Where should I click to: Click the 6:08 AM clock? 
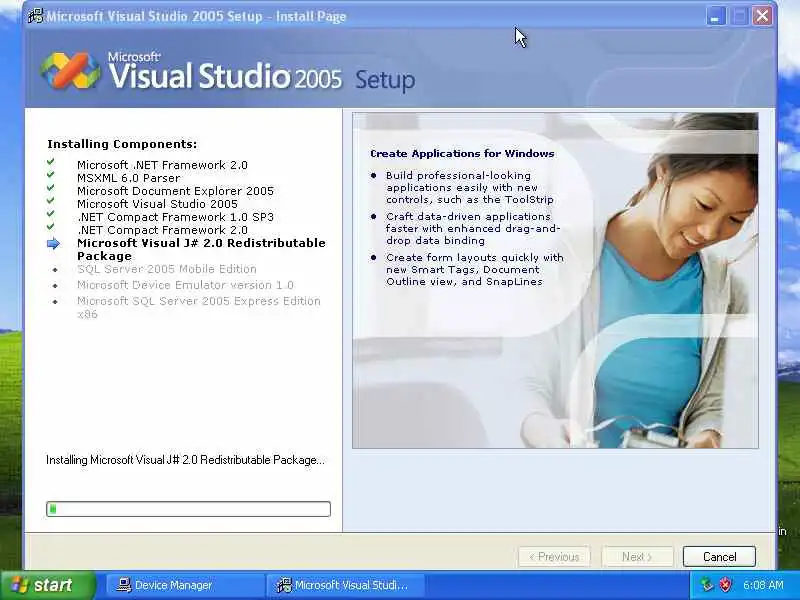[763, 585]
